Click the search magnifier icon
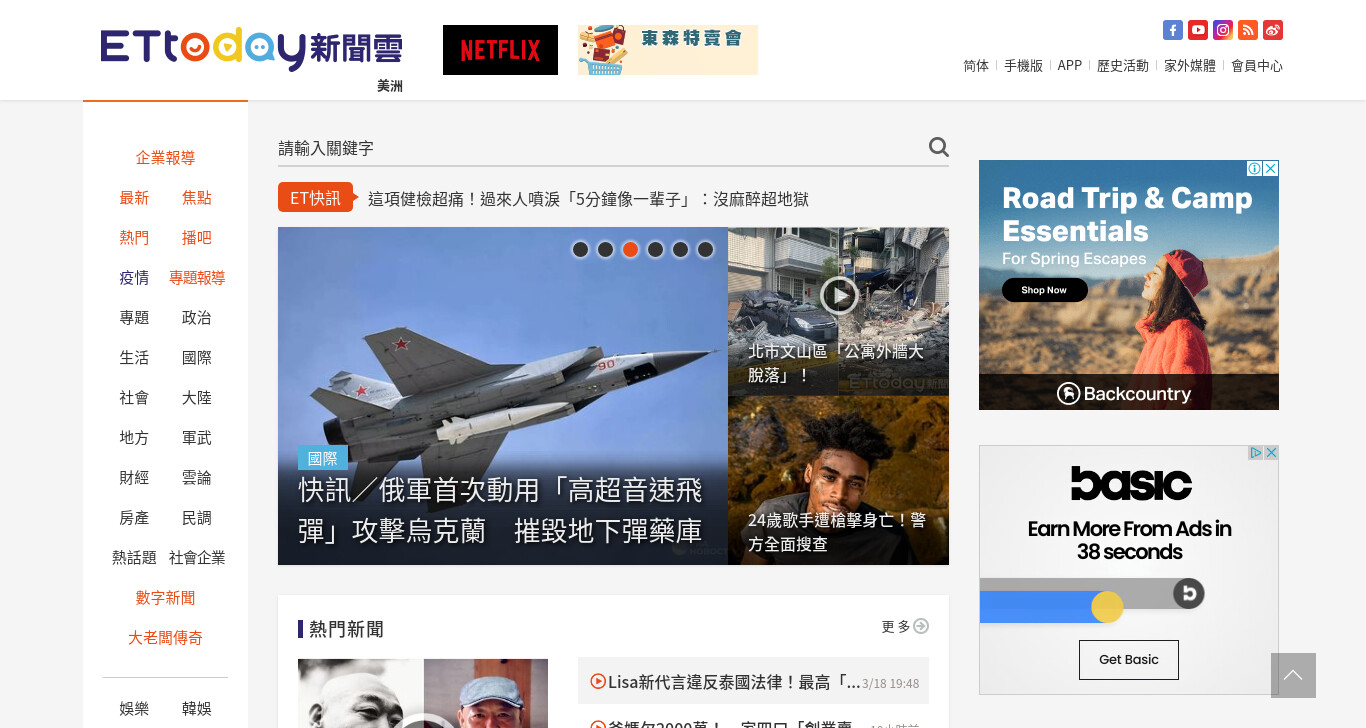The width and height of the screenshot is (1366, 728). pos(938,147)
